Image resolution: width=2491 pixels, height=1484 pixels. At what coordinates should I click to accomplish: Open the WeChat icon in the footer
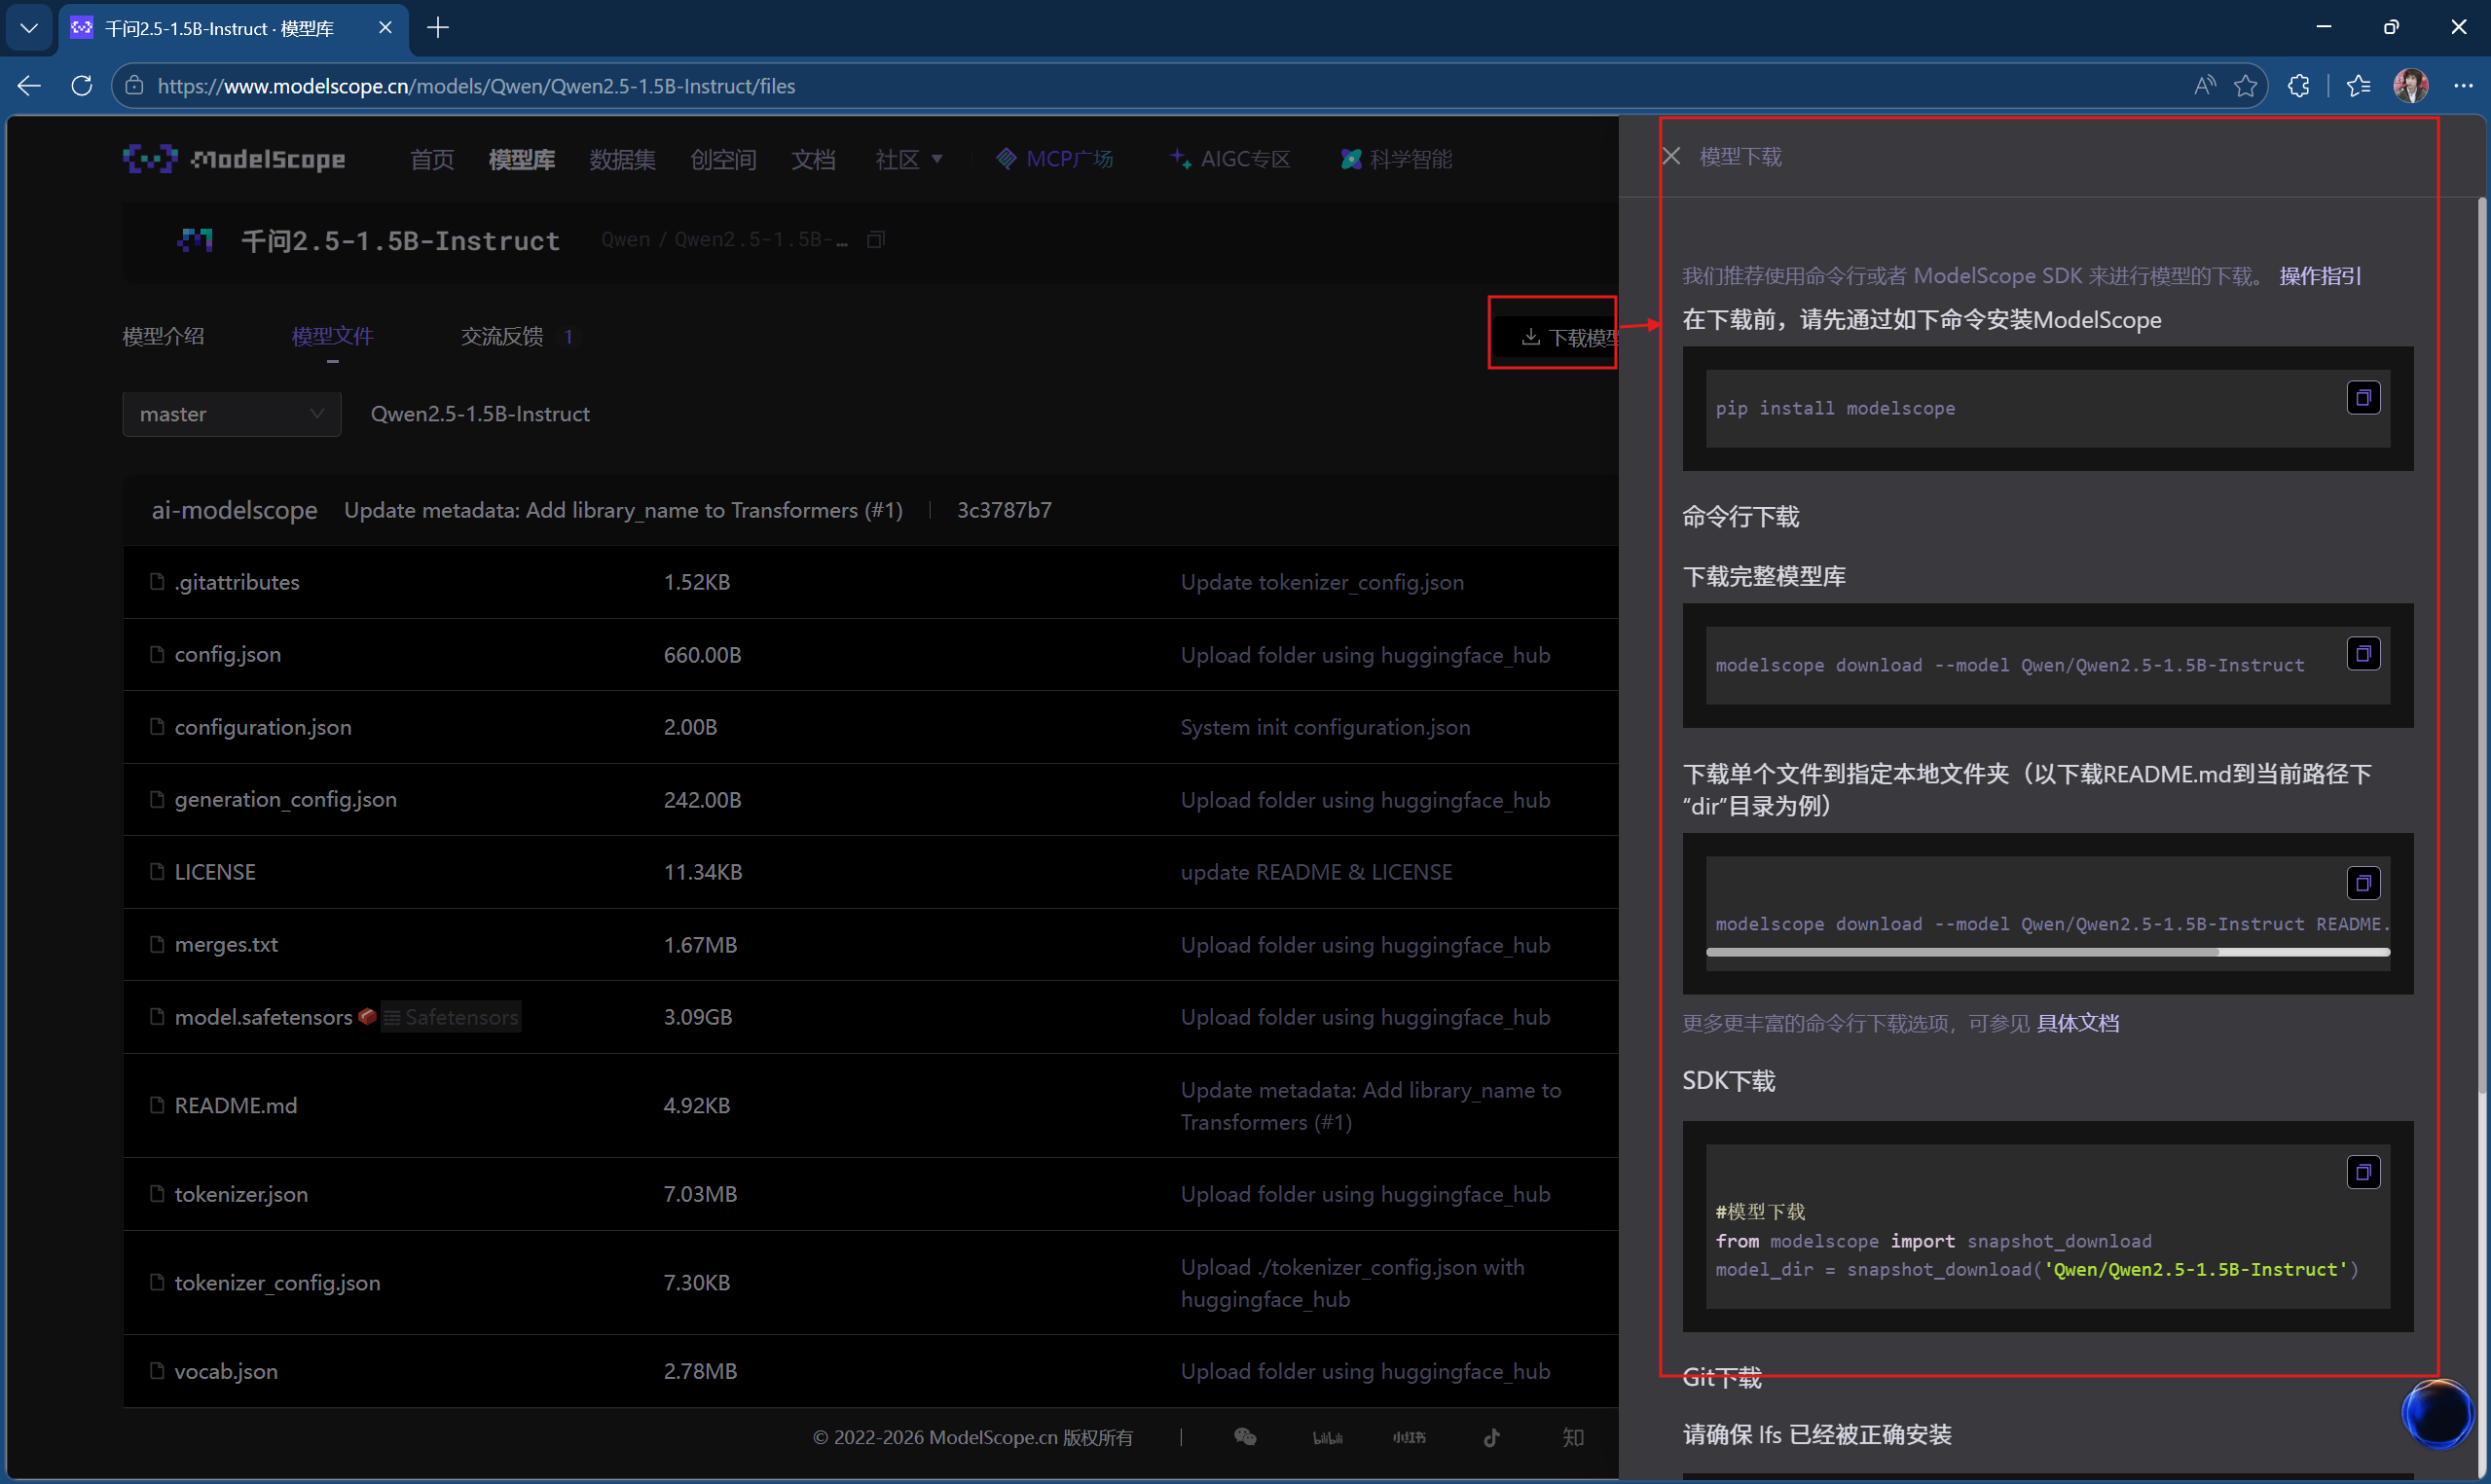pos(1245,1437)
